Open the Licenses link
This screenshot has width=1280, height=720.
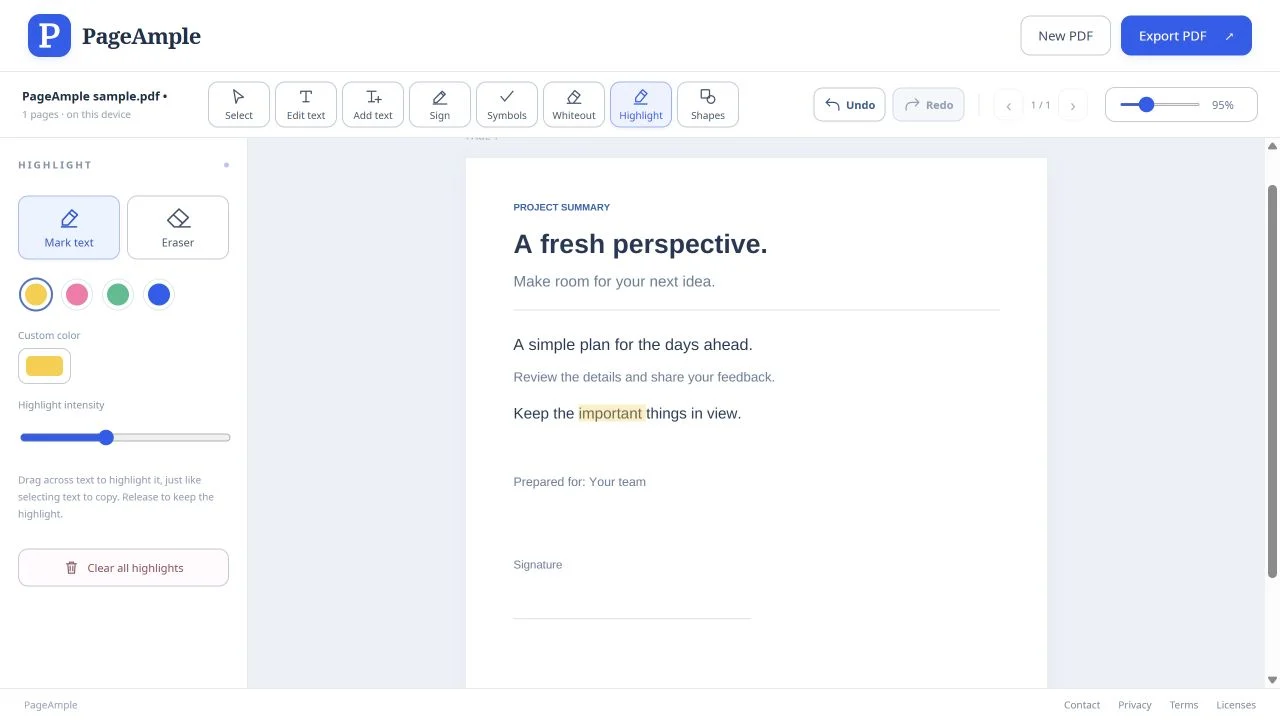(x=1236, y=705)
